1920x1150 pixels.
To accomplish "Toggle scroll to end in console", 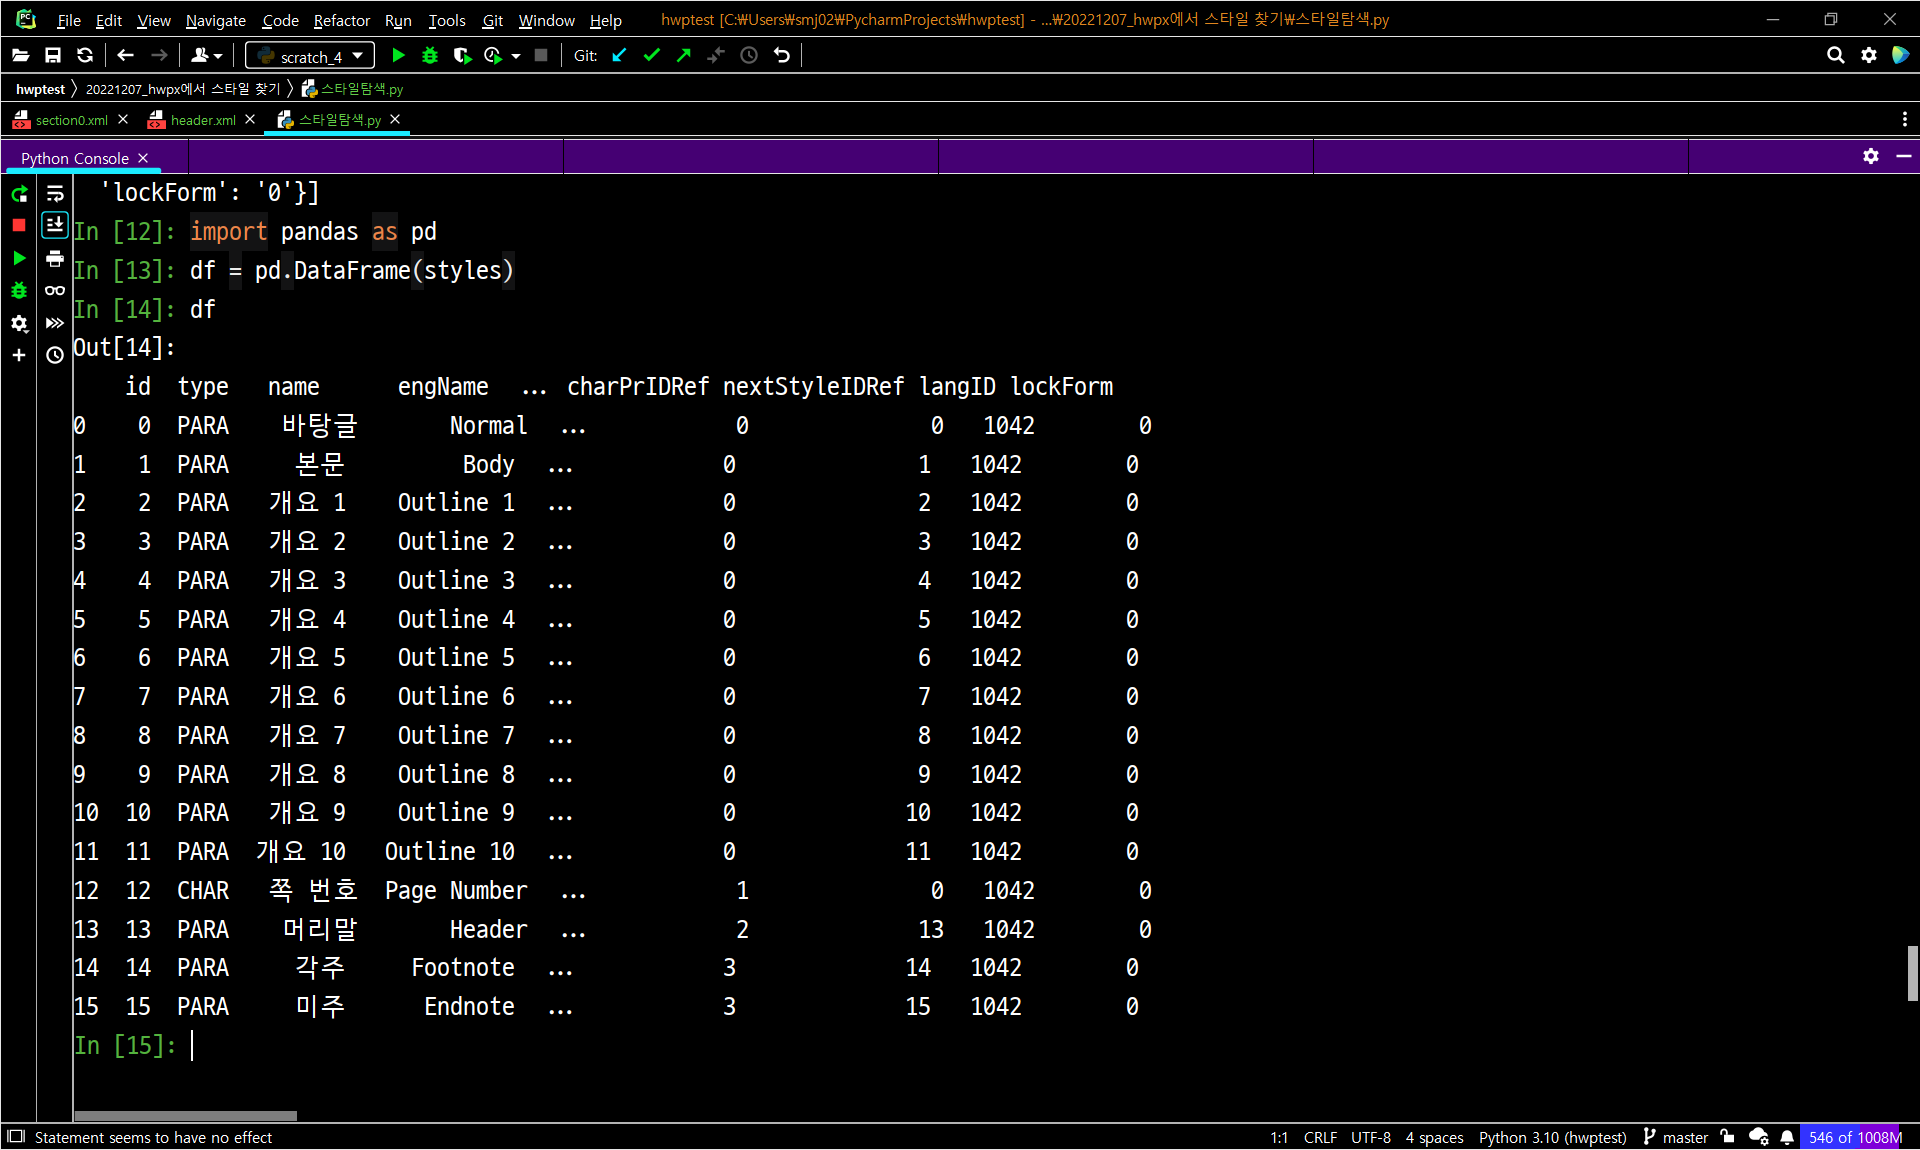I will coord(55,226).
